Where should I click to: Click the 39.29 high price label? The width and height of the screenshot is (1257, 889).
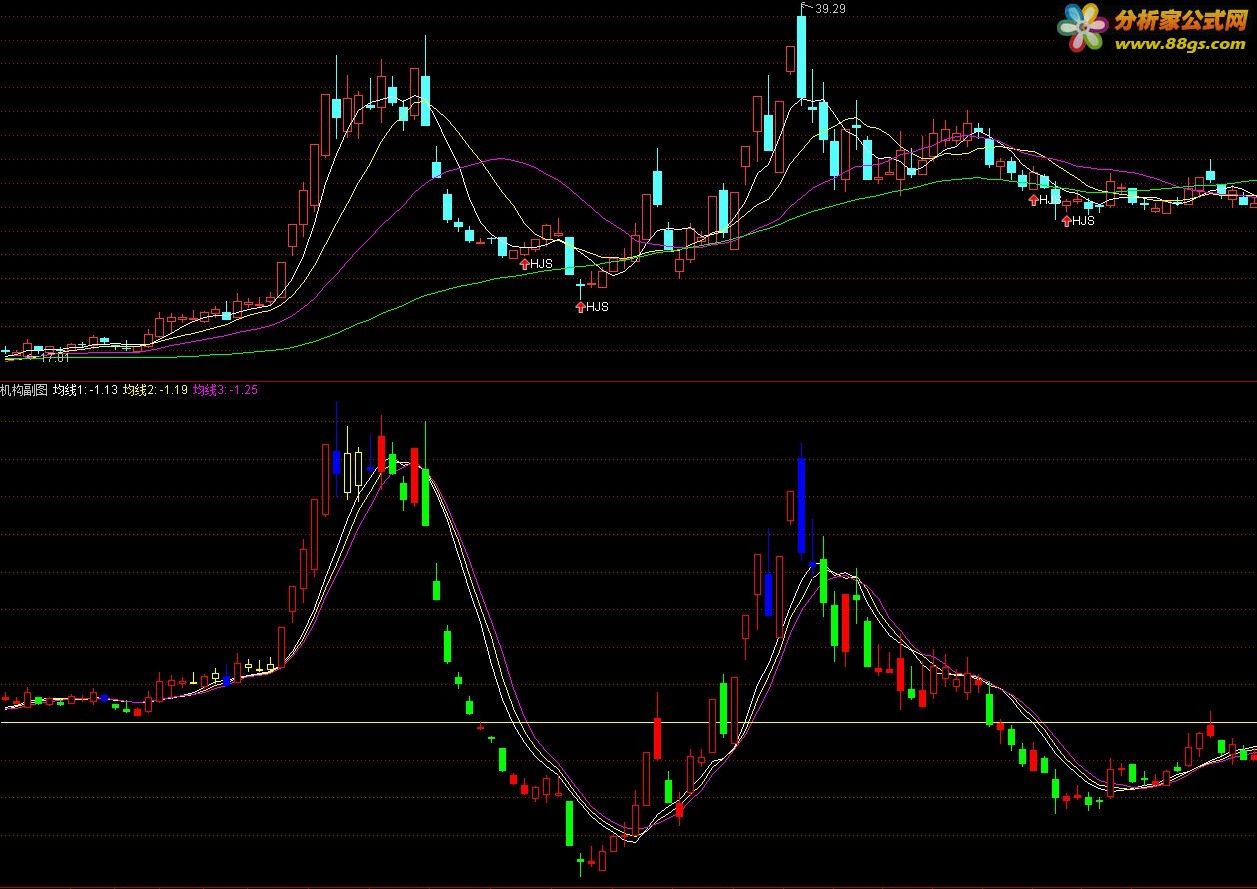tap(830, 8)
